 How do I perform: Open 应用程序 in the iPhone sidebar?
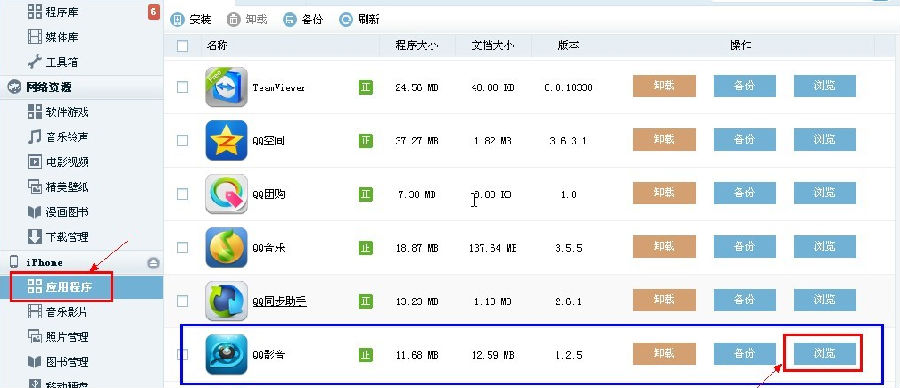(61, 287)
